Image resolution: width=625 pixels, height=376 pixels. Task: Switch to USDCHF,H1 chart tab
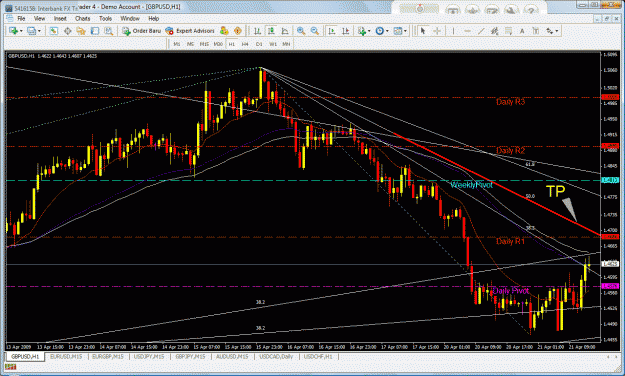click(x=318, y=356)
